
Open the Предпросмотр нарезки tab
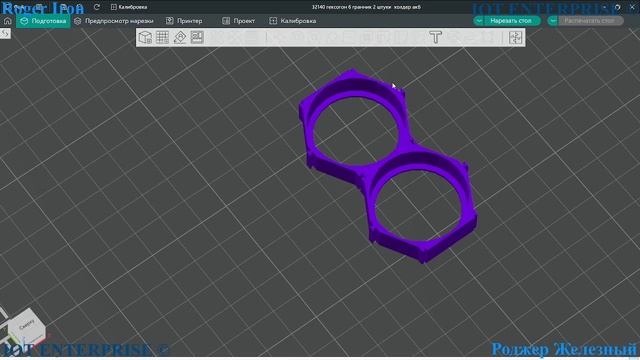114,21
